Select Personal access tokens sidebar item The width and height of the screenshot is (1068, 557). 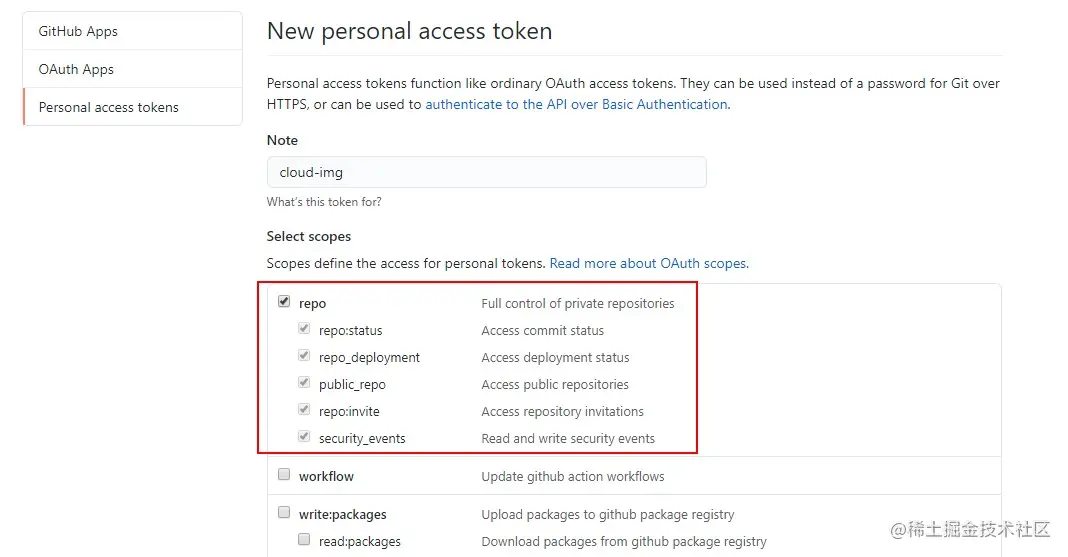pos(108,107)
